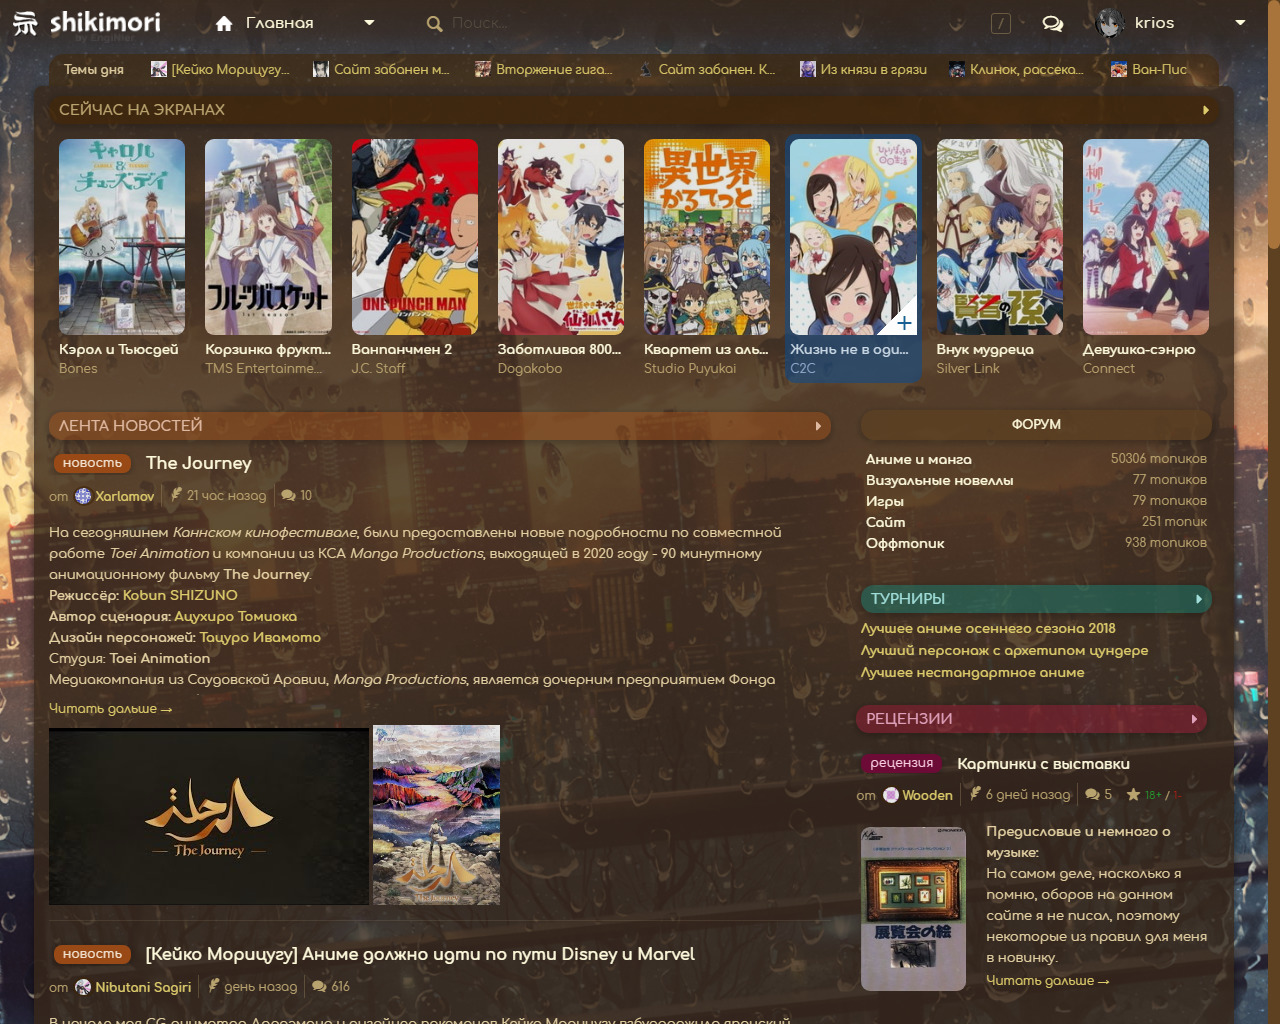The image size is (1280, 1024).
Task: Click comments icon showing 5 on review
Action: (x=1092, y=794)
